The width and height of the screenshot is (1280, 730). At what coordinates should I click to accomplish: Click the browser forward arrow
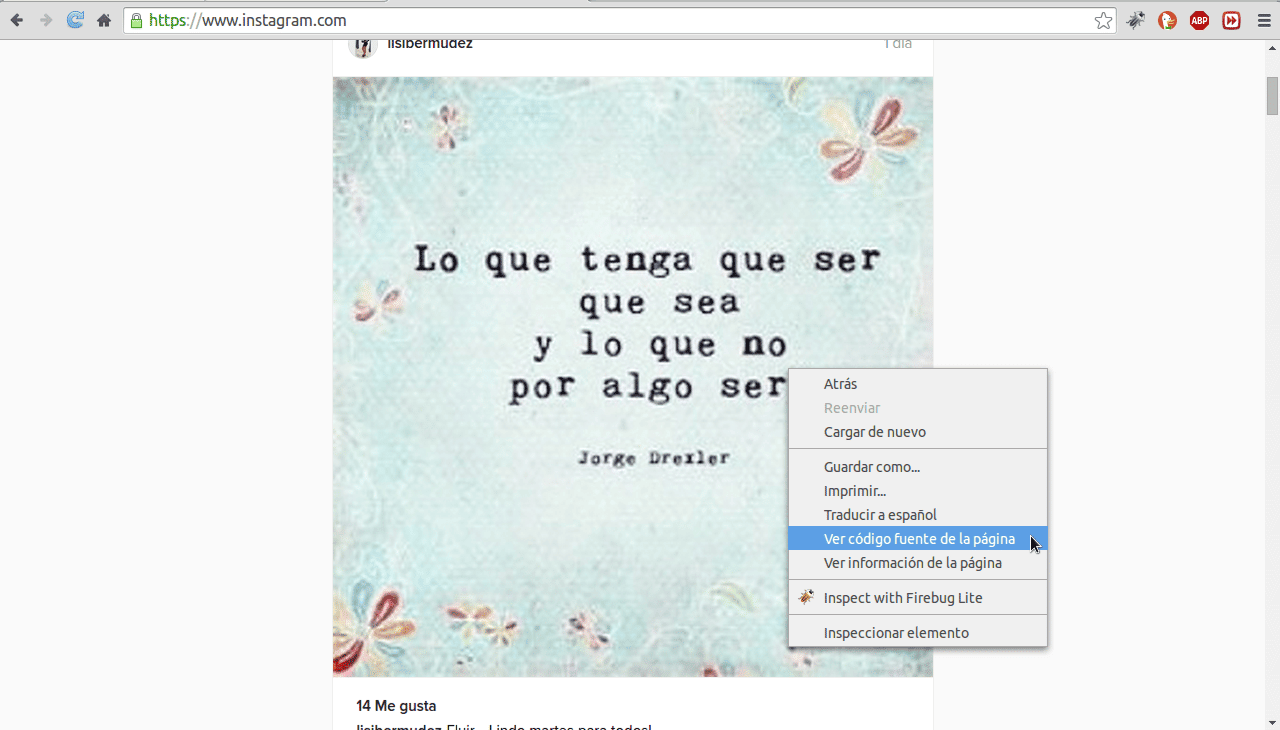click(x=46, y=20)
